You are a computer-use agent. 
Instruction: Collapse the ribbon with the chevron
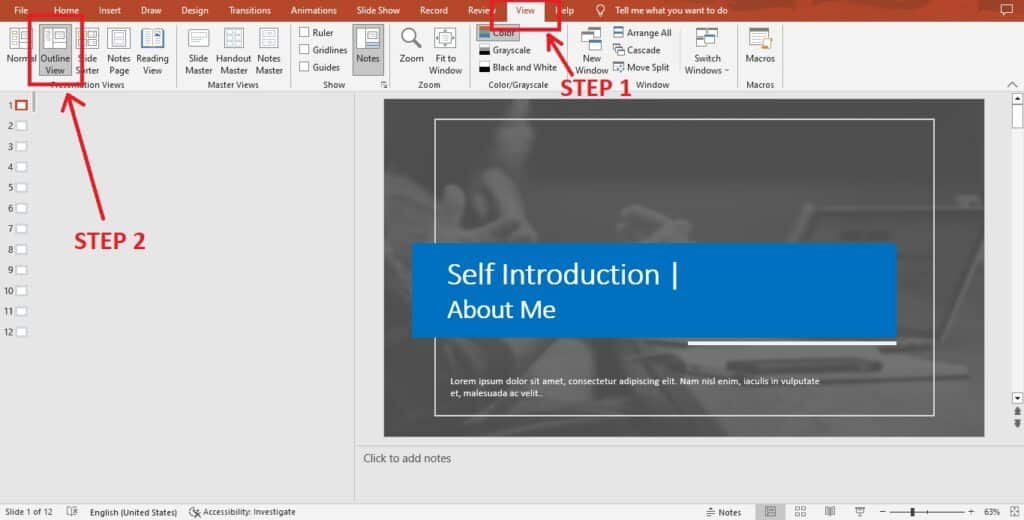1012,84
